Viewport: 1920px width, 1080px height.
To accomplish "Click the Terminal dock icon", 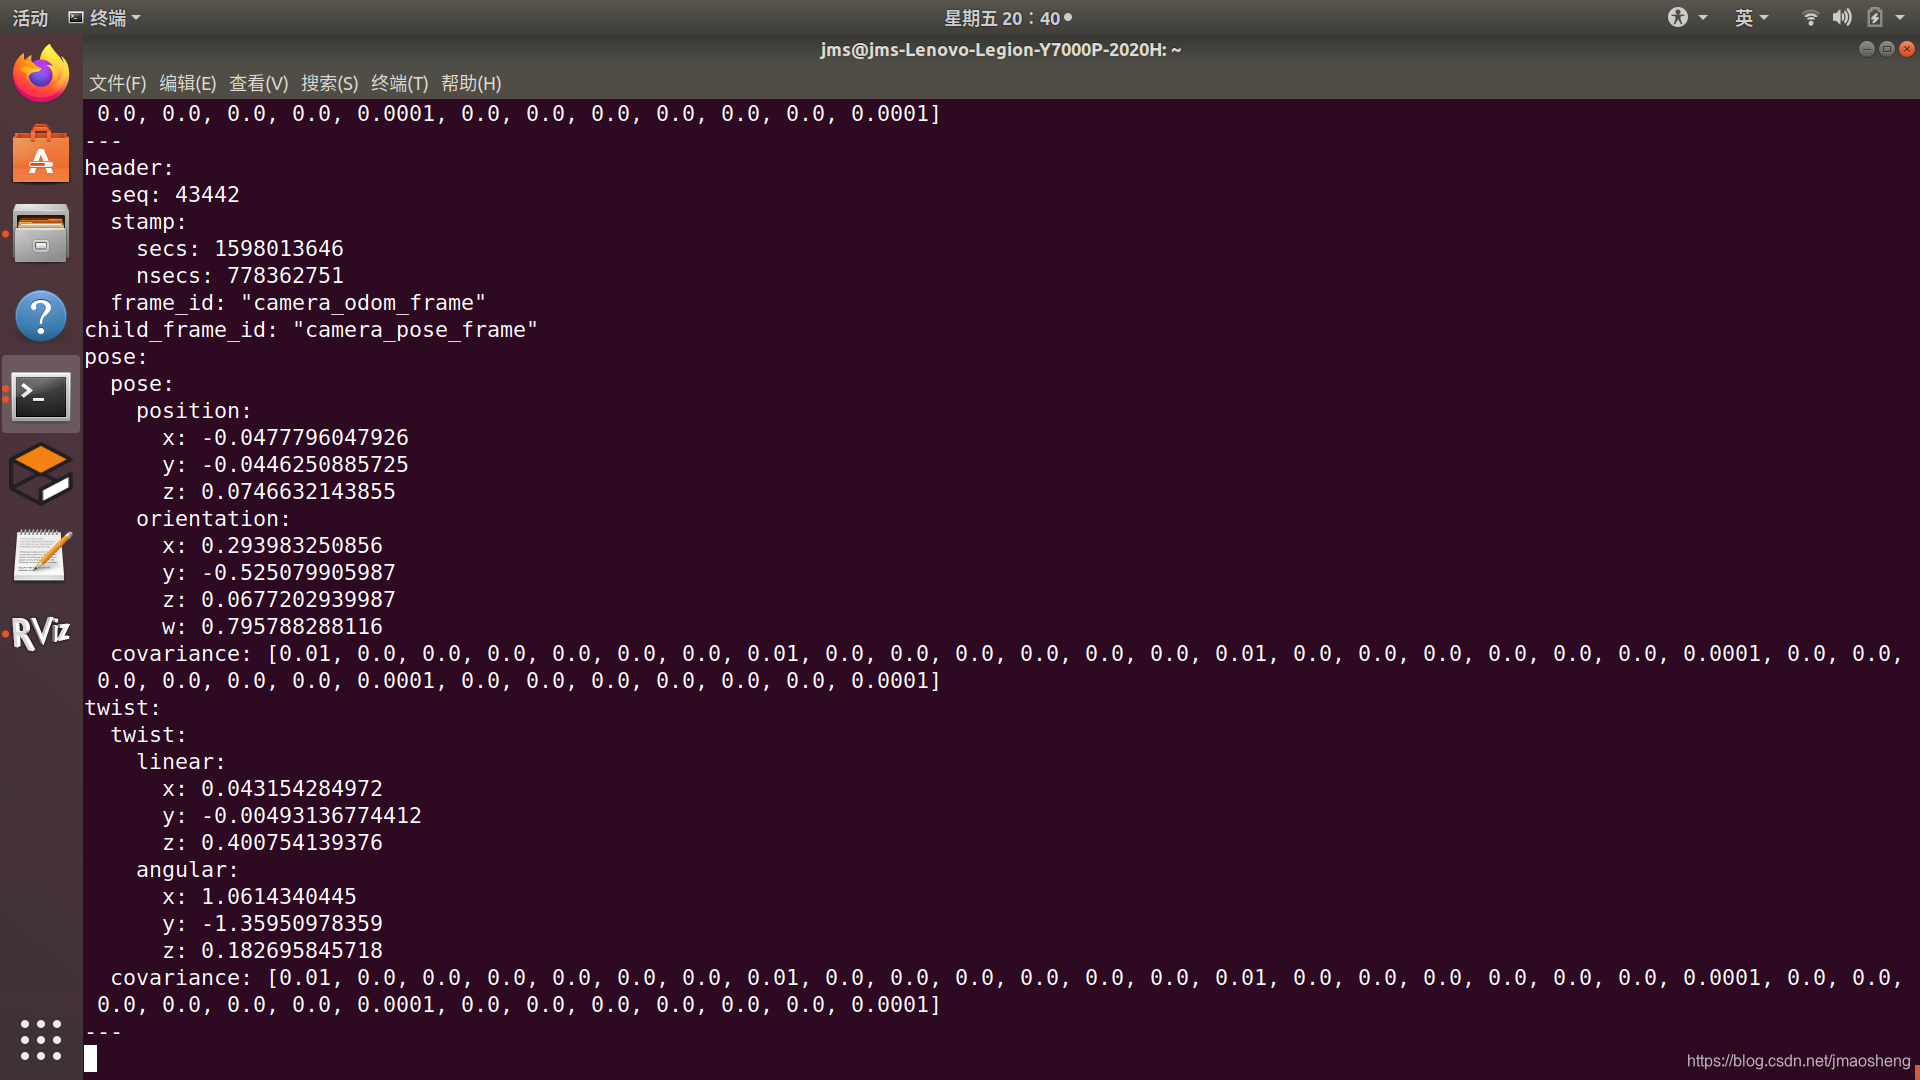I will pyautogui.click(x=41, y=396).
